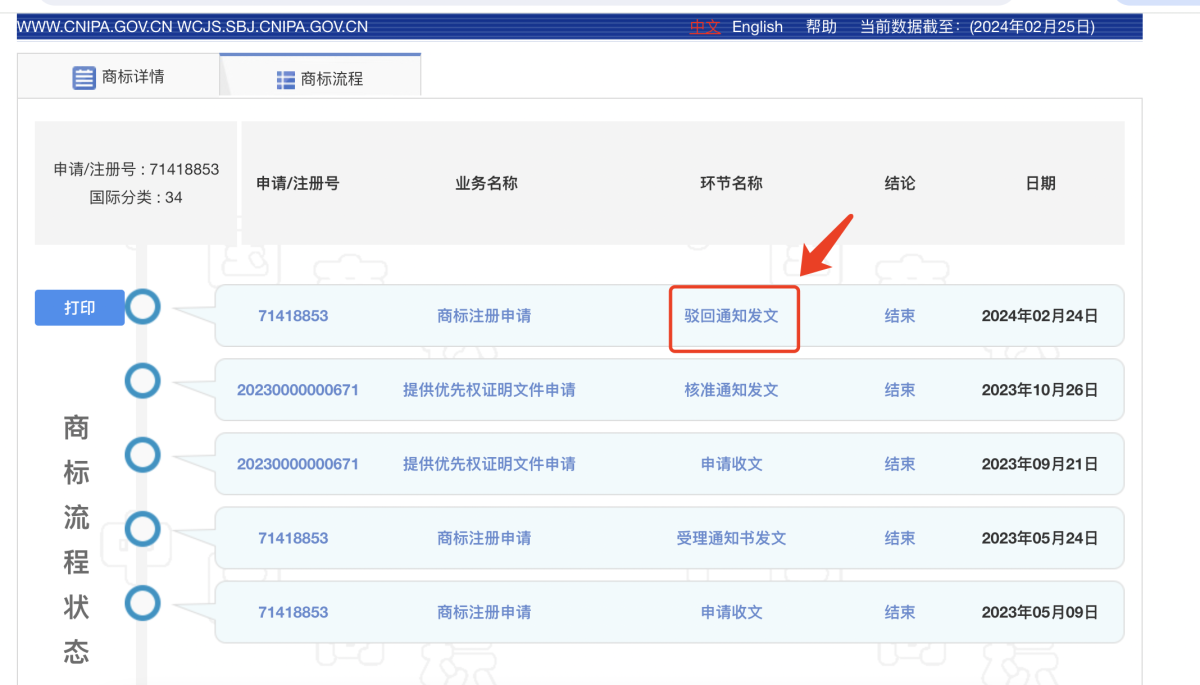Click the 业务名称 column header
The width and height of the screenshot is (1200, 685).
tap(486, 183)
